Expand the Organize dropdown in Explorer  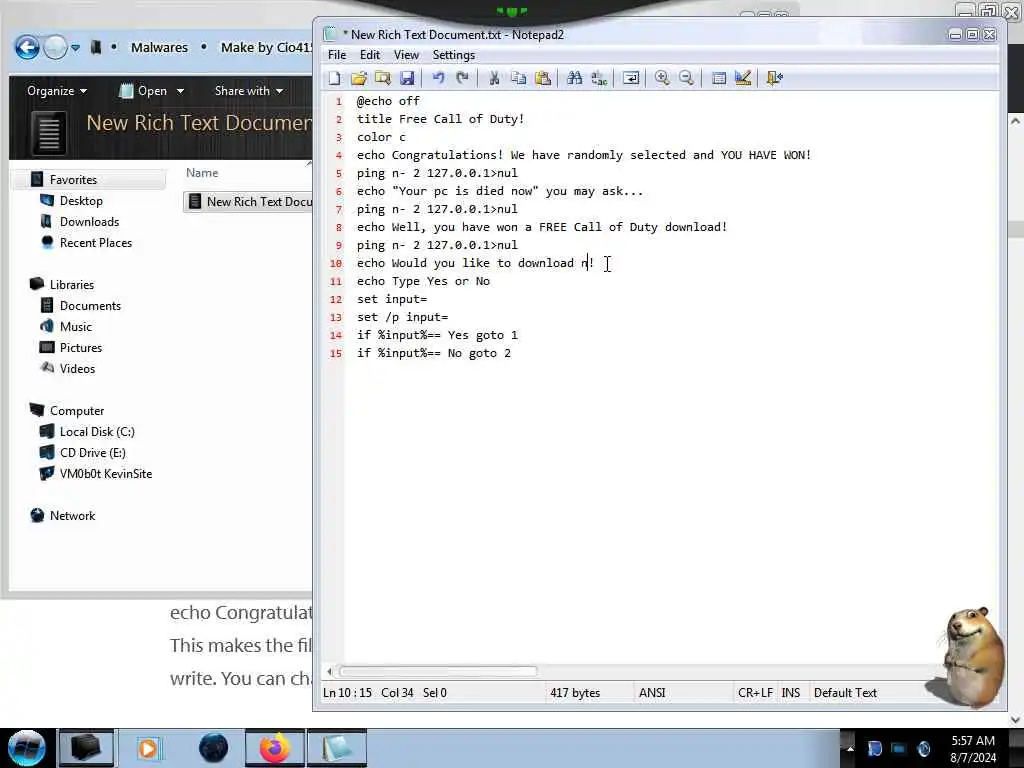(57, 91)
